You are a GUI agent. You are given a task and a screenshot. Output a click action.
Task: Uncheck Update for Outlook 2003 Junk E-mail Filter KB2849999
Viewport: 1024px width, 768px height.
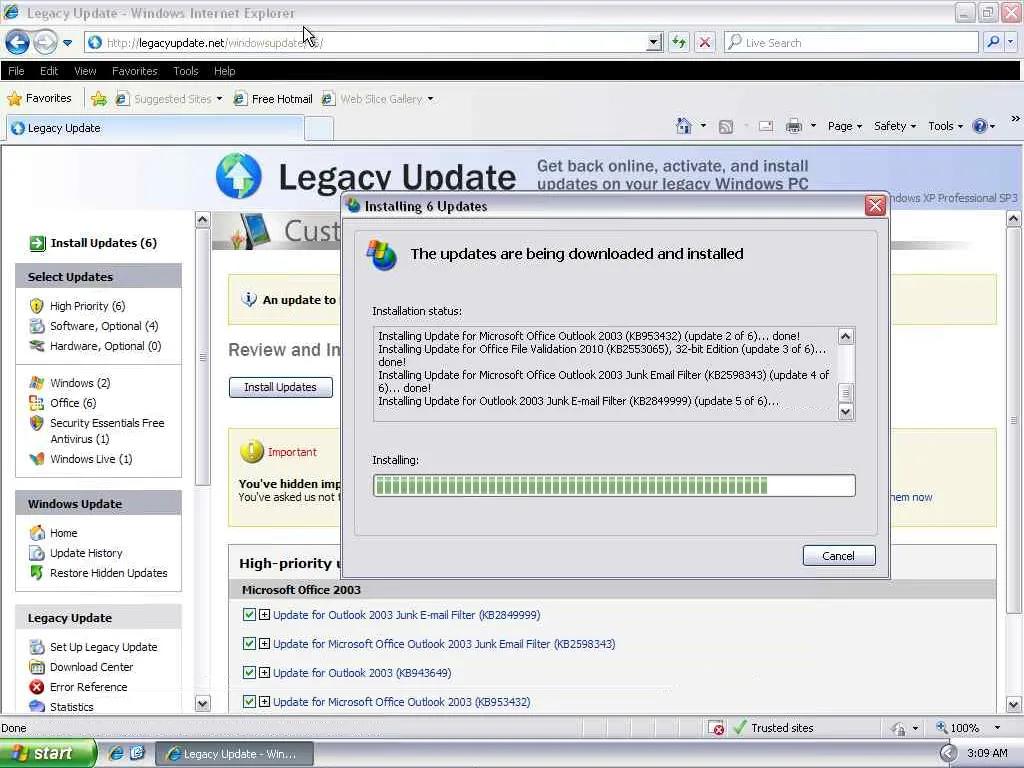249,615
